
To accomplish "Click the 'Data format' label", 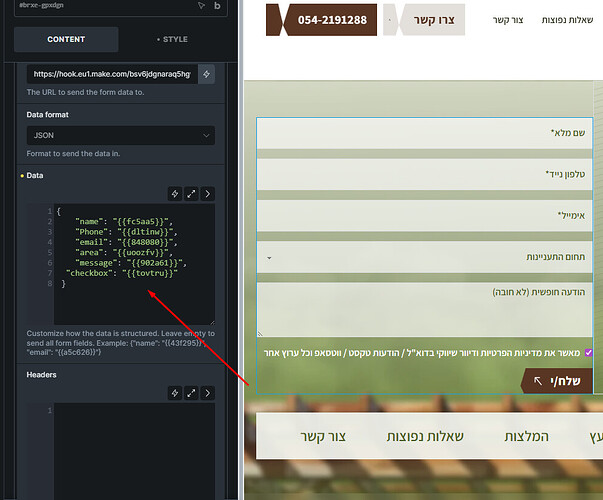I will coord(48,115).
